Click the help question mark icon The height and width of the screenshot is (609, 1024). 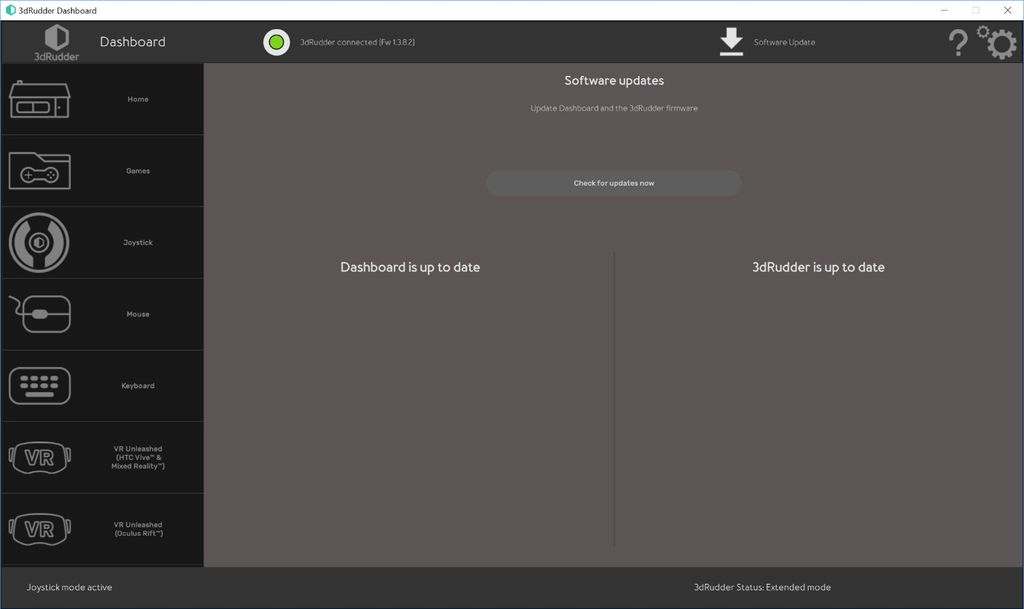click(957, 42)
